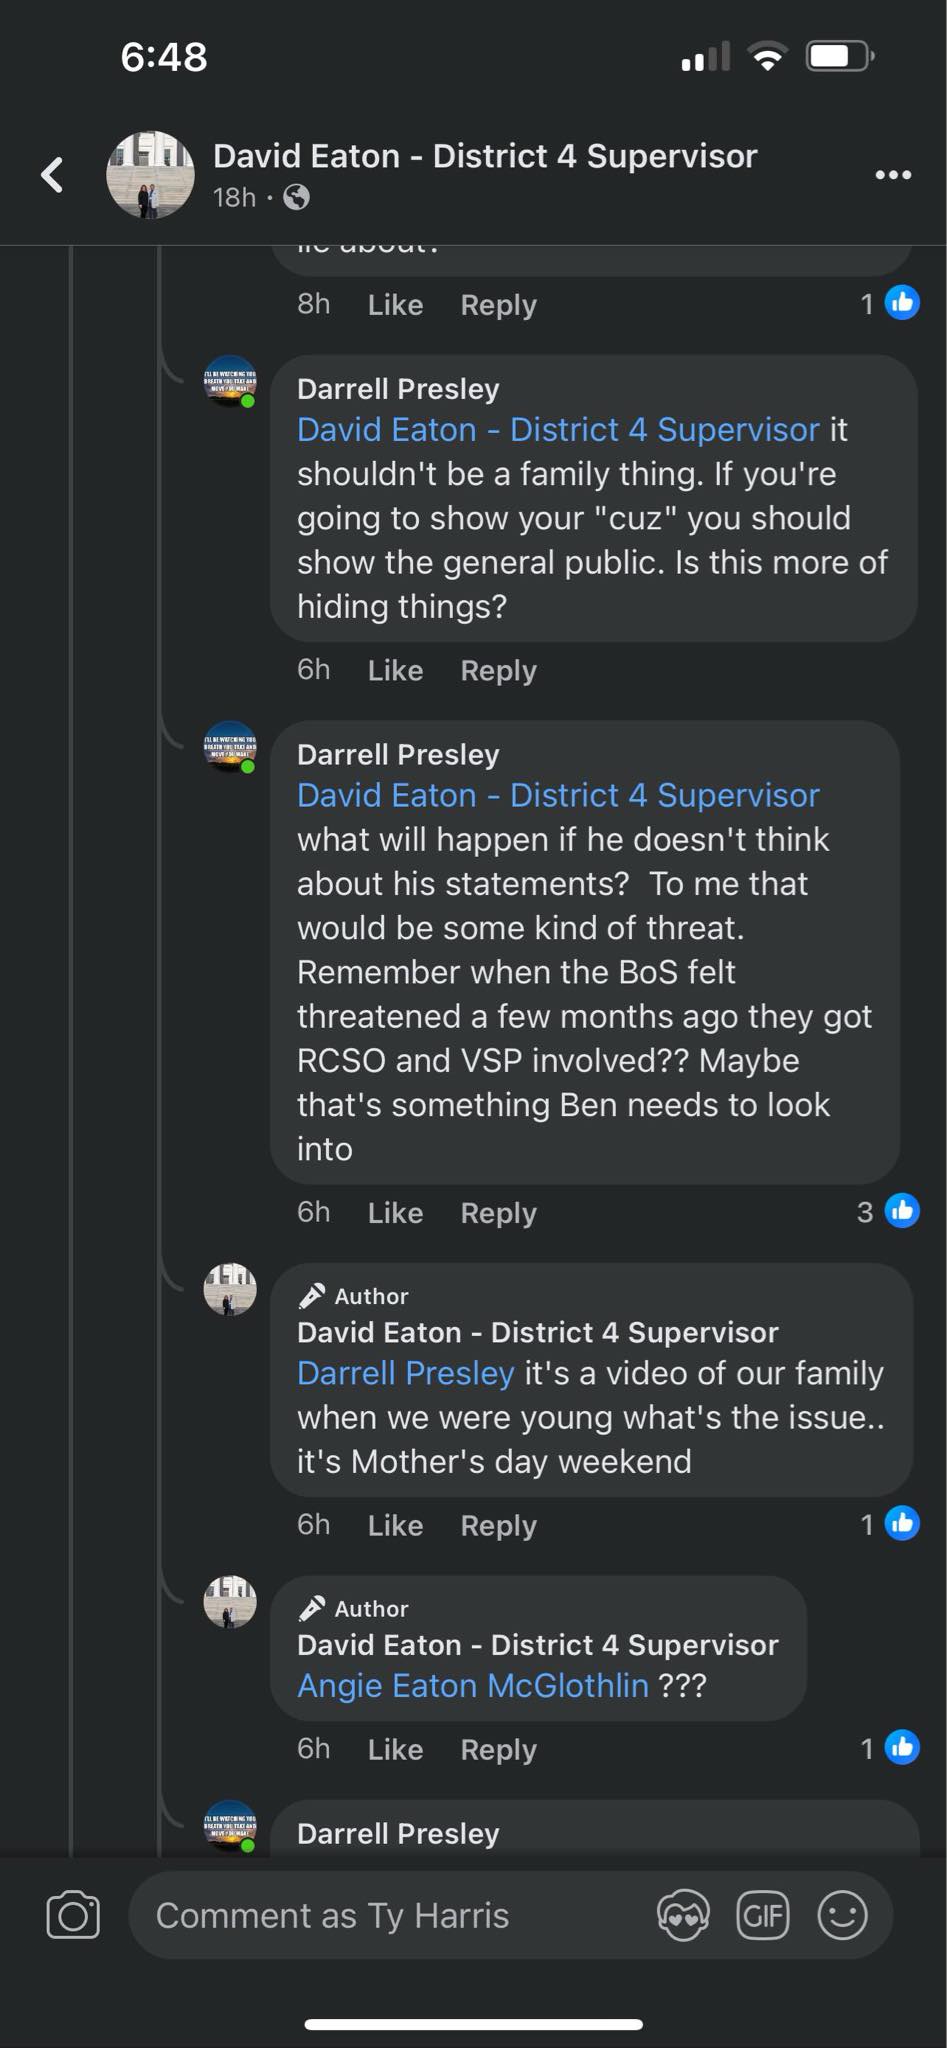Open the Darrell Presley mention link
Viewport: 947px width, 2048px height.
point(405,1373)
